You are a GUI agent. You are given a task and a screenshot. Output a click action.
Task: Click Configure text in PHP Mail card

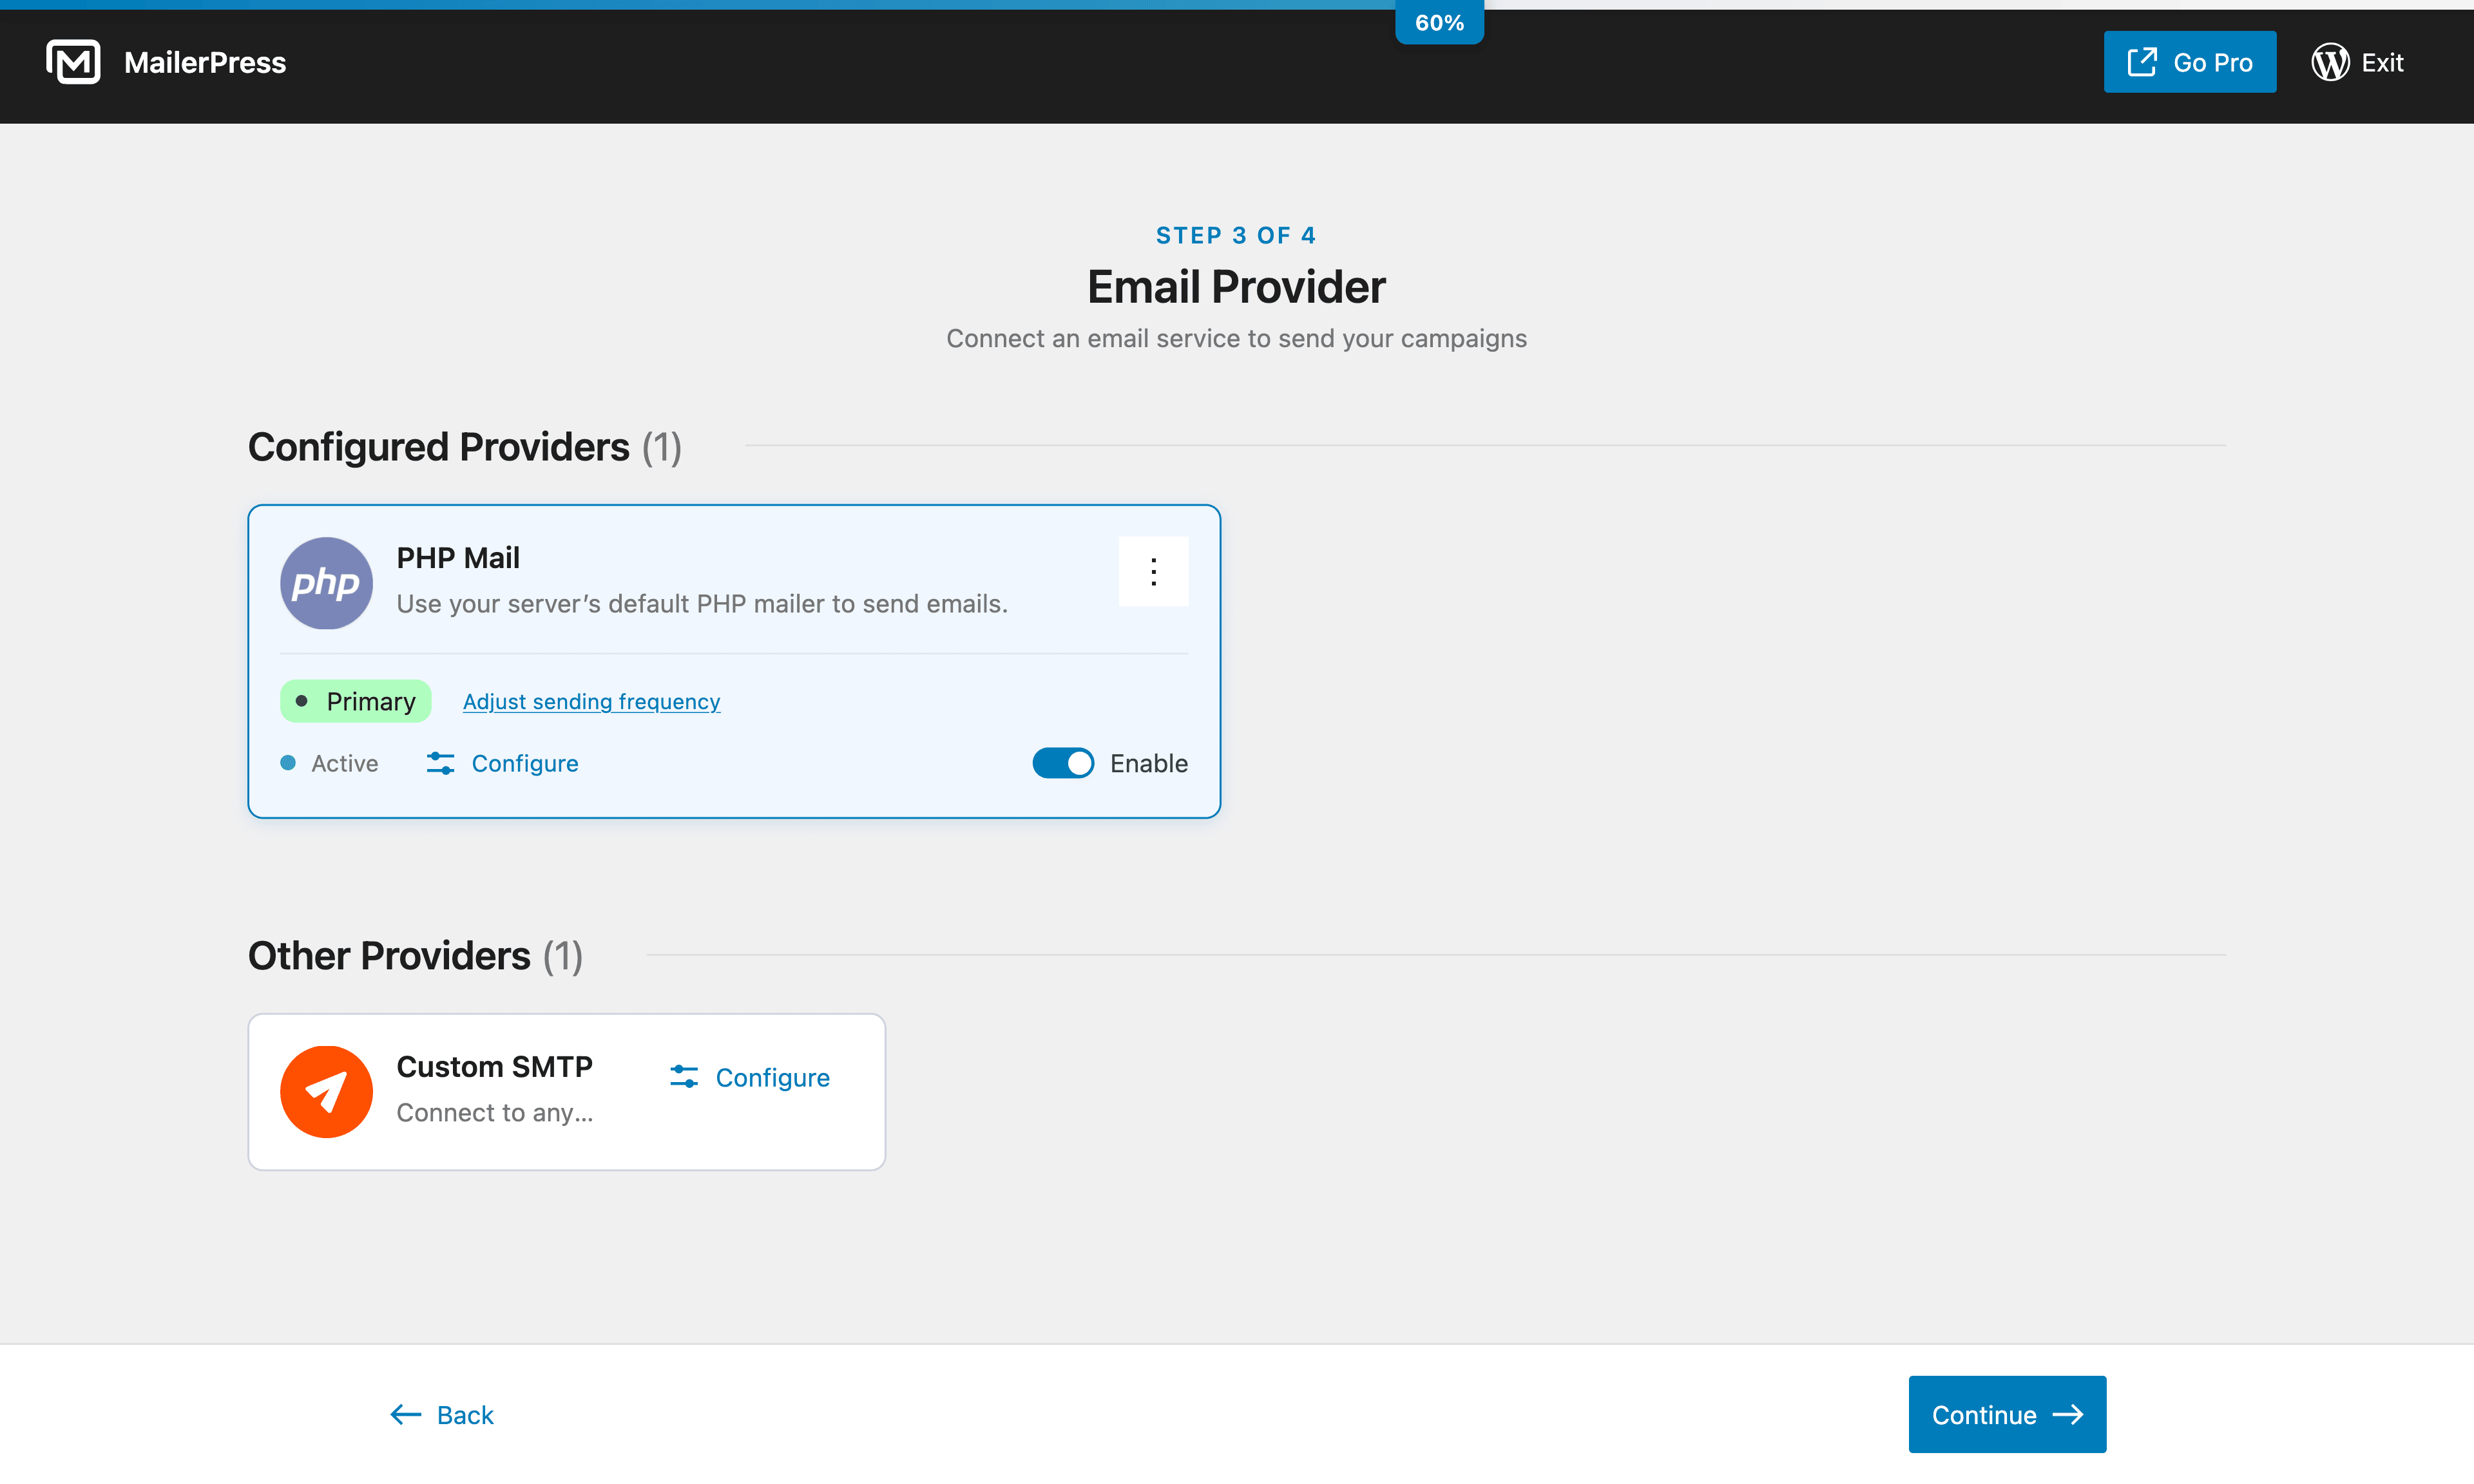pyautogui.click(x=524, y=763)
